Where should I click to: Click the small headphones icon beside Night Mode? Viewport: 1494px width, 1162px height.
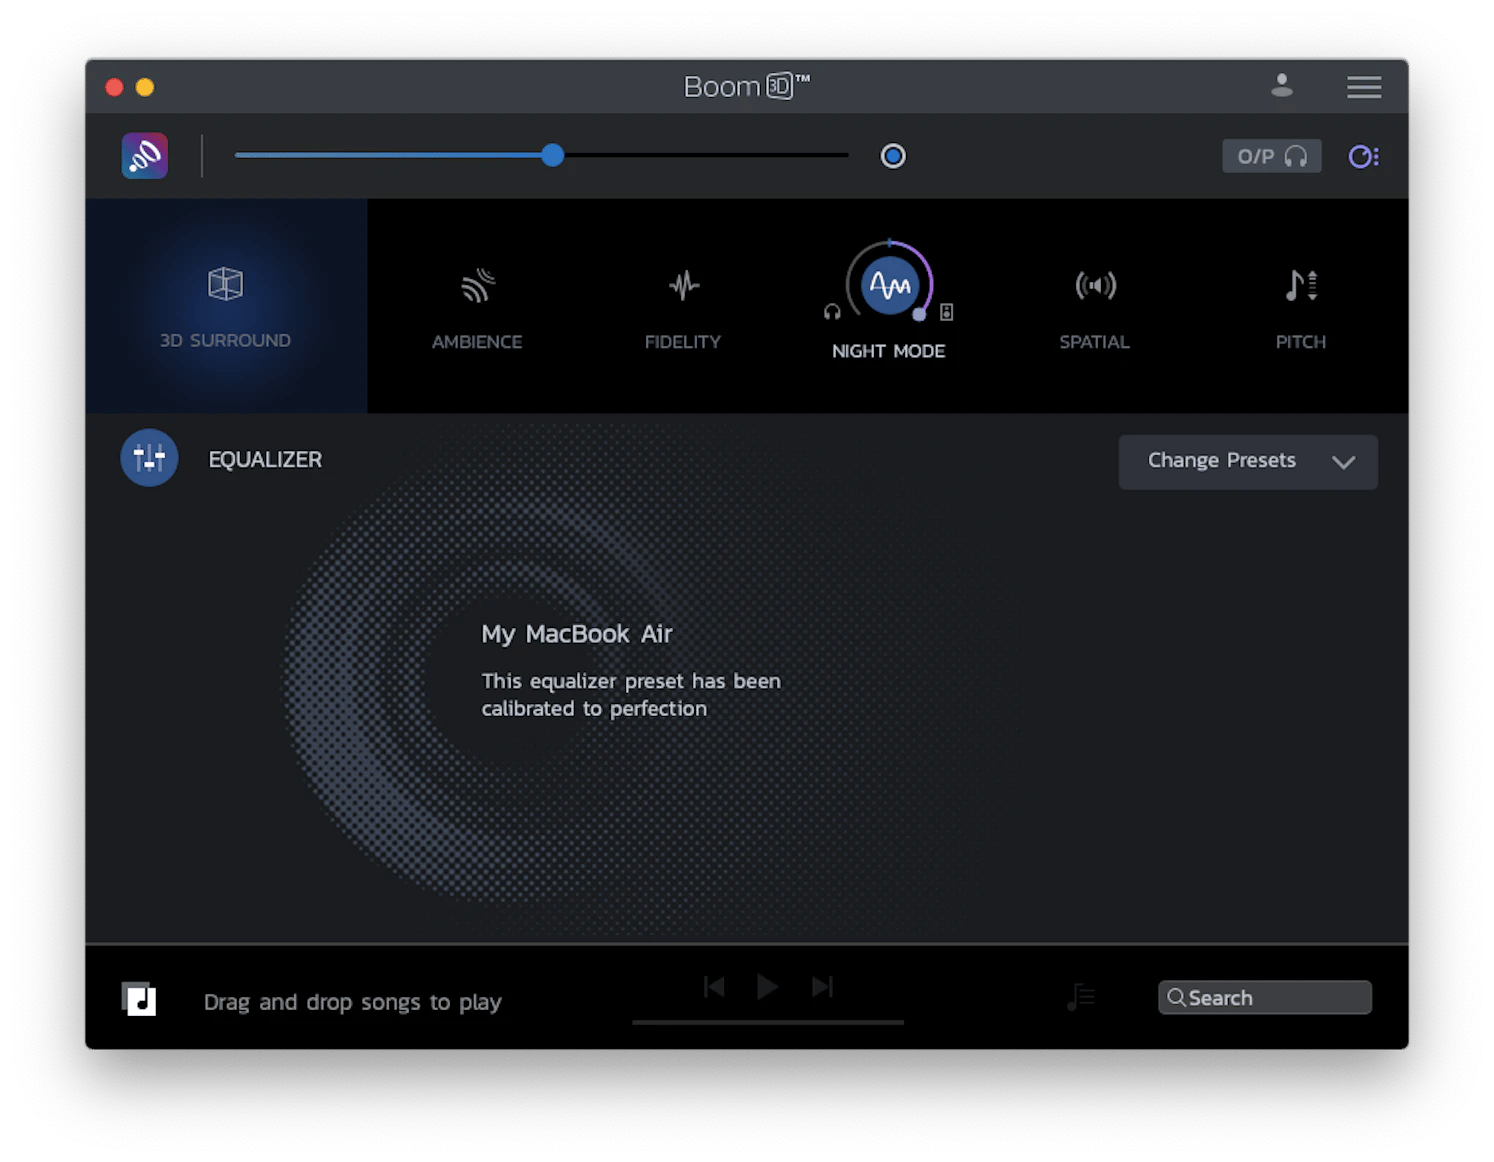click(832, 312)
